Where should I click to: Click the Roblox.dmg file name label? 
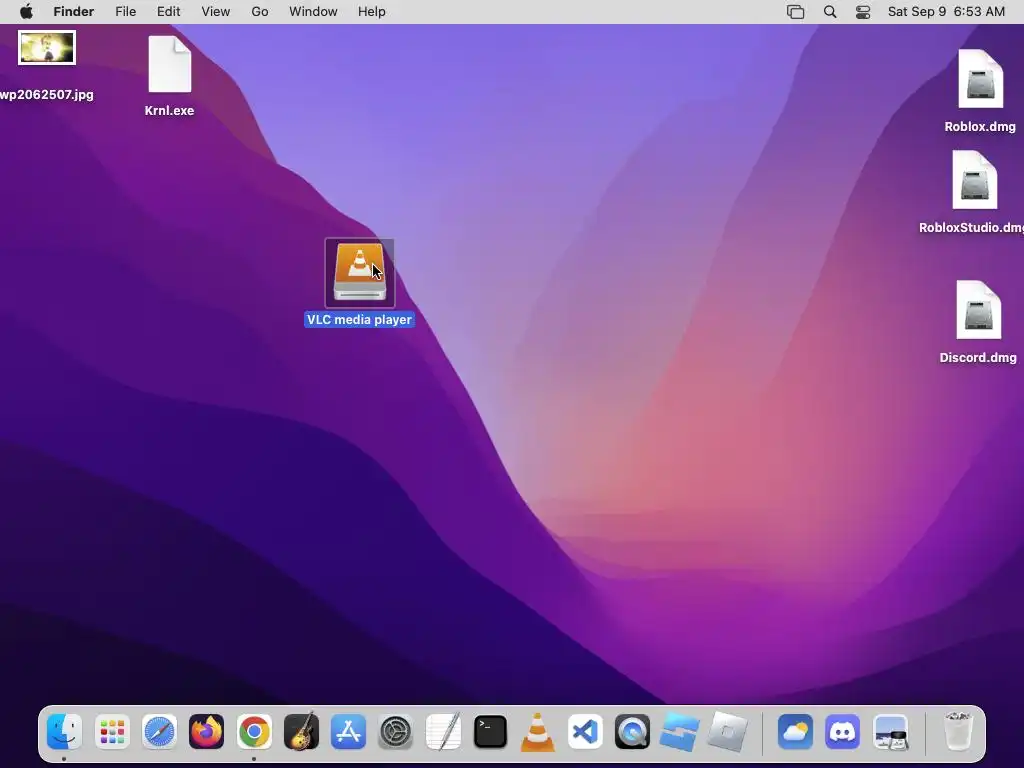tap(980, 126)
